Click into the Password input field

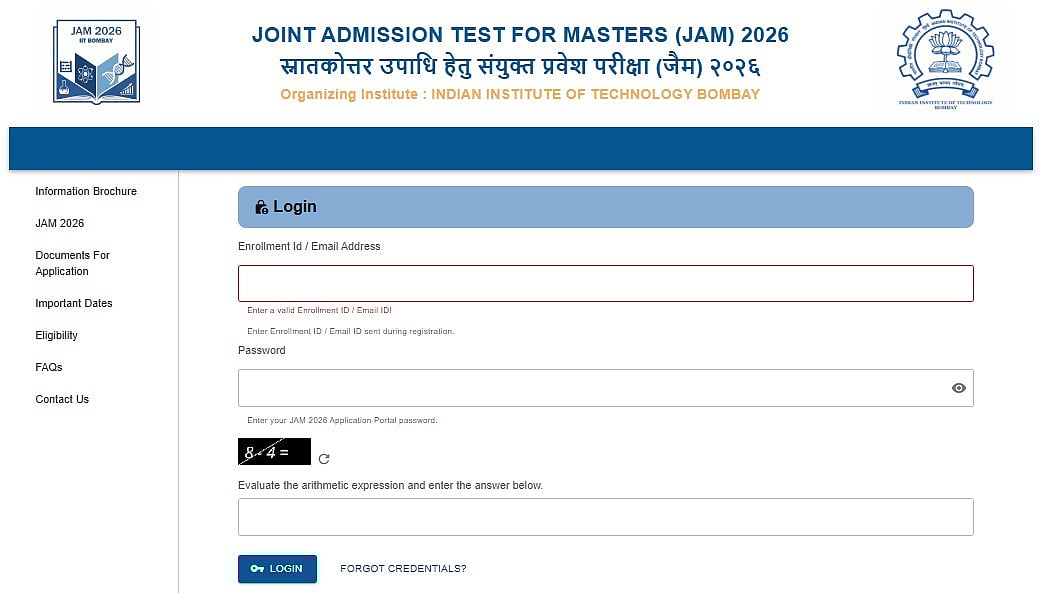(590, 388)
